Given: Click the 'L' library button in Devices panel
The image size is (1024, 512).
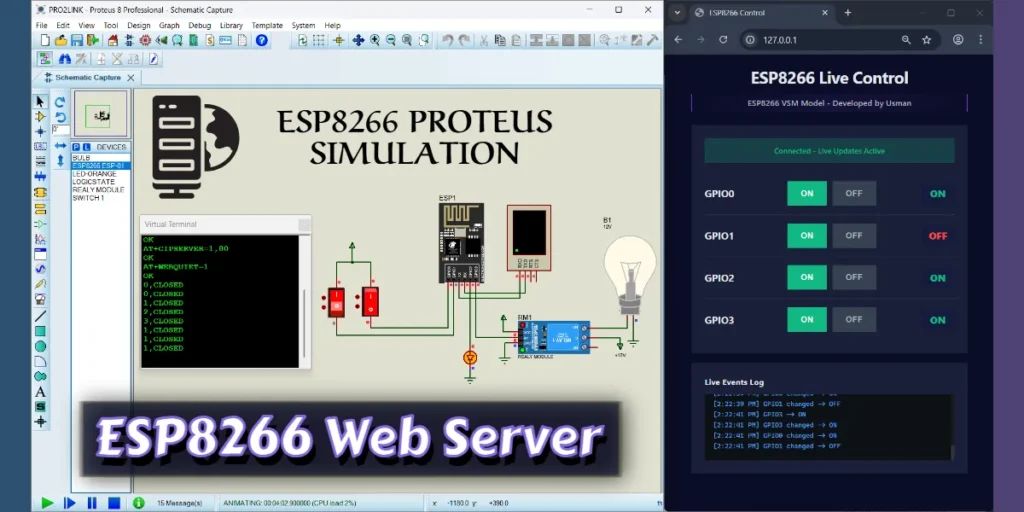Looking at the screenshot, I should coord(86,148).
